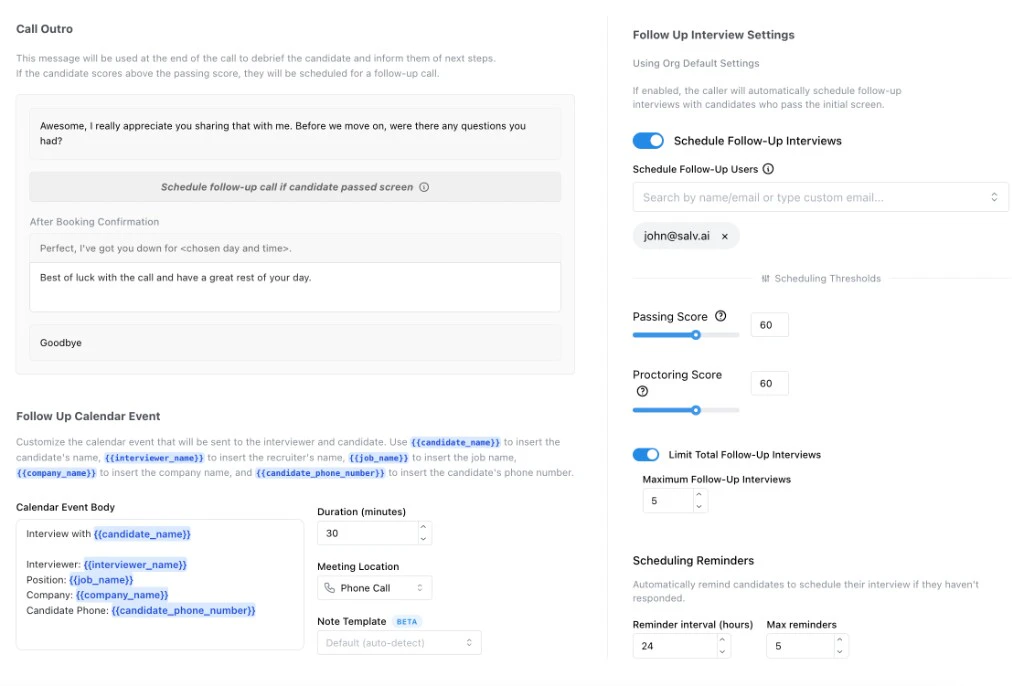1024x686 pixels.
Task: Click the Calendar Event Body text area
Action: coord(160,585)
